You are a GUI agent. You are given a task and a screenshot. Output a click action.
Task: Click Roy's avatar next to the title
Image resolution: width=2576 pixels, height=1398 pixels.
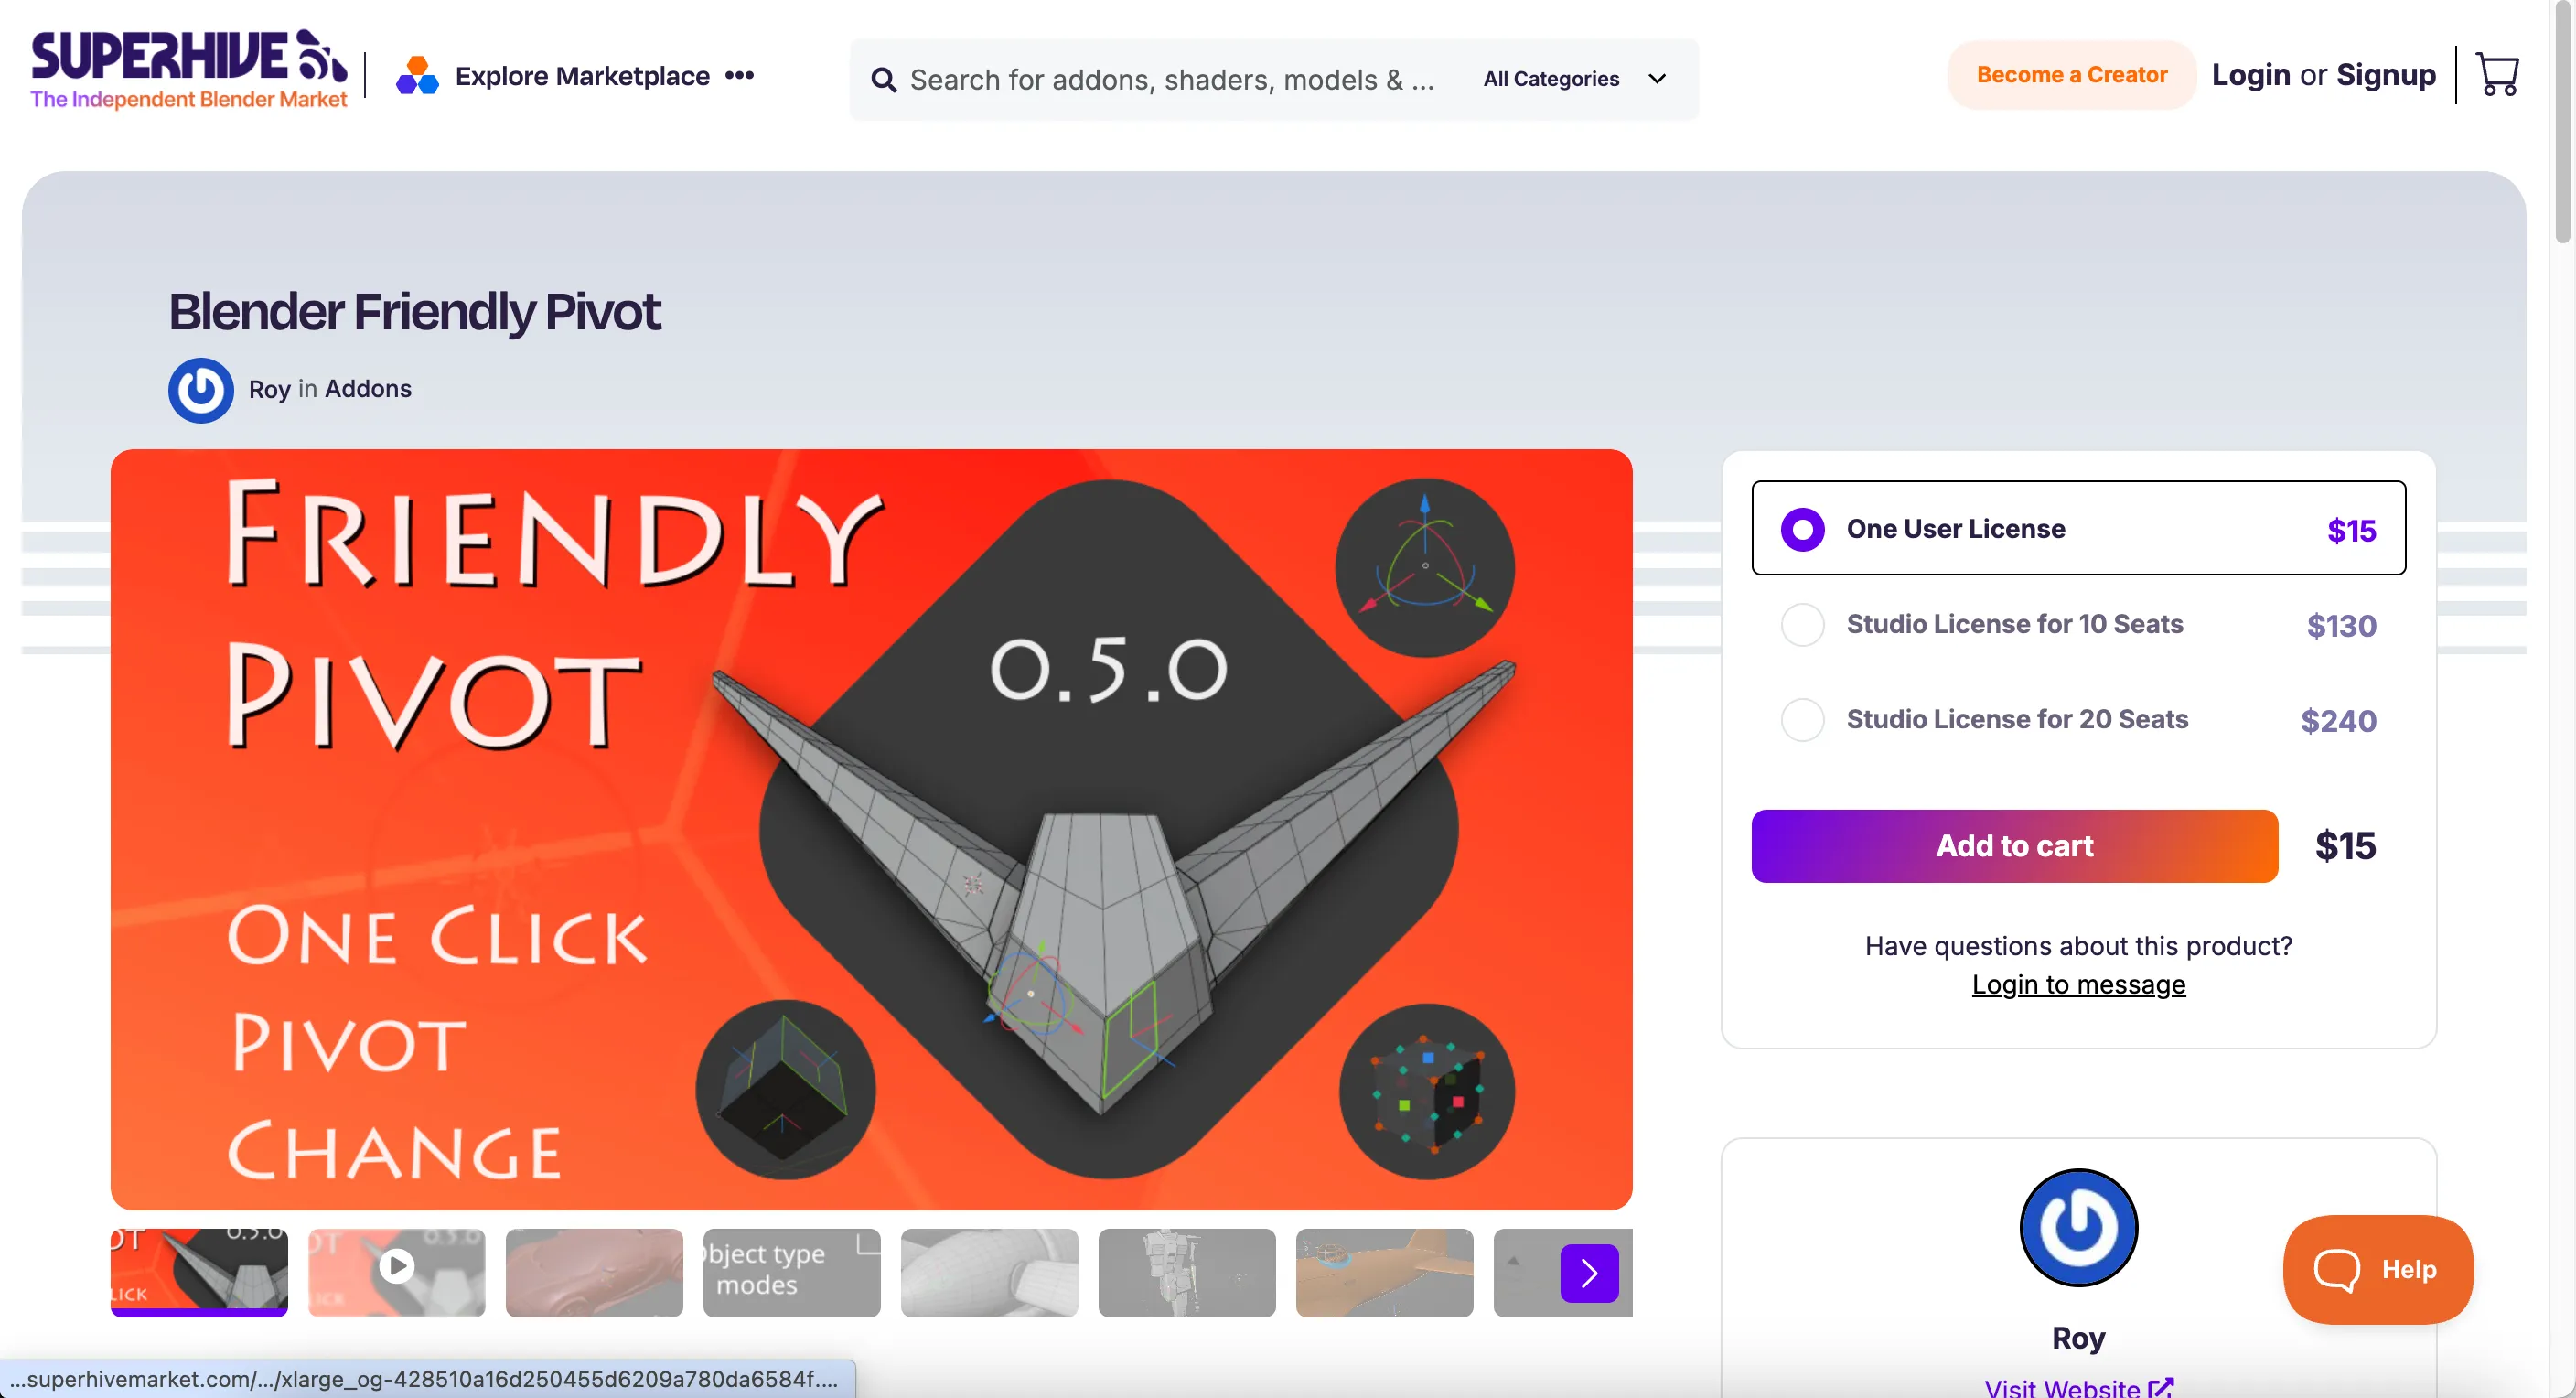(x=200, y=390)
